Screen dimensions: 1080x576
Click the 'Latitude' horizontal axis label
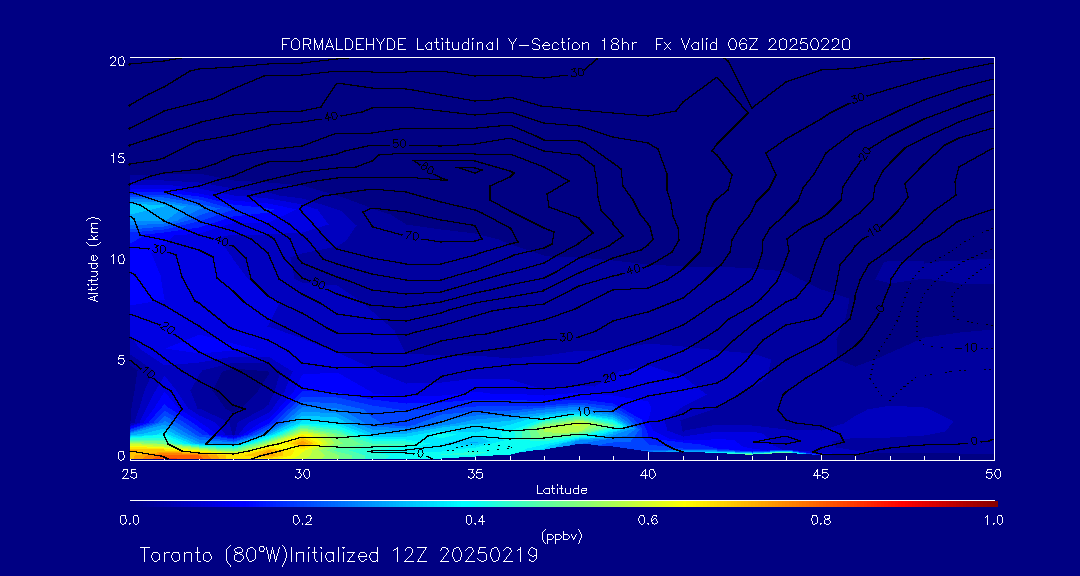562,490
